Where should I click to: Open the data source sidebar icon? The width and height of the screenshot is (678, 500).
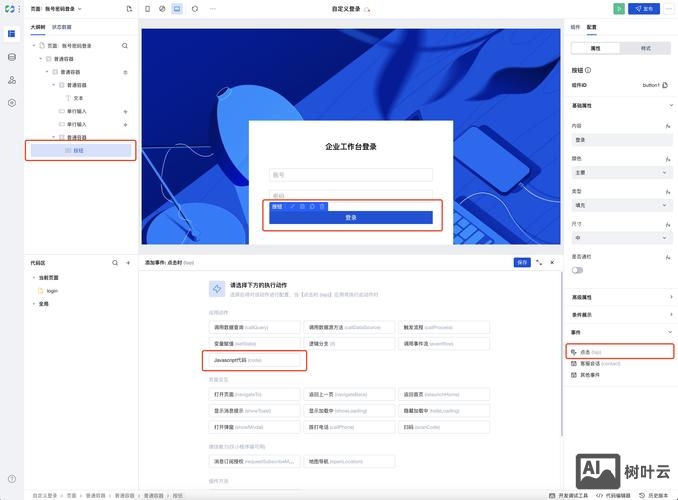pos(12,56)
